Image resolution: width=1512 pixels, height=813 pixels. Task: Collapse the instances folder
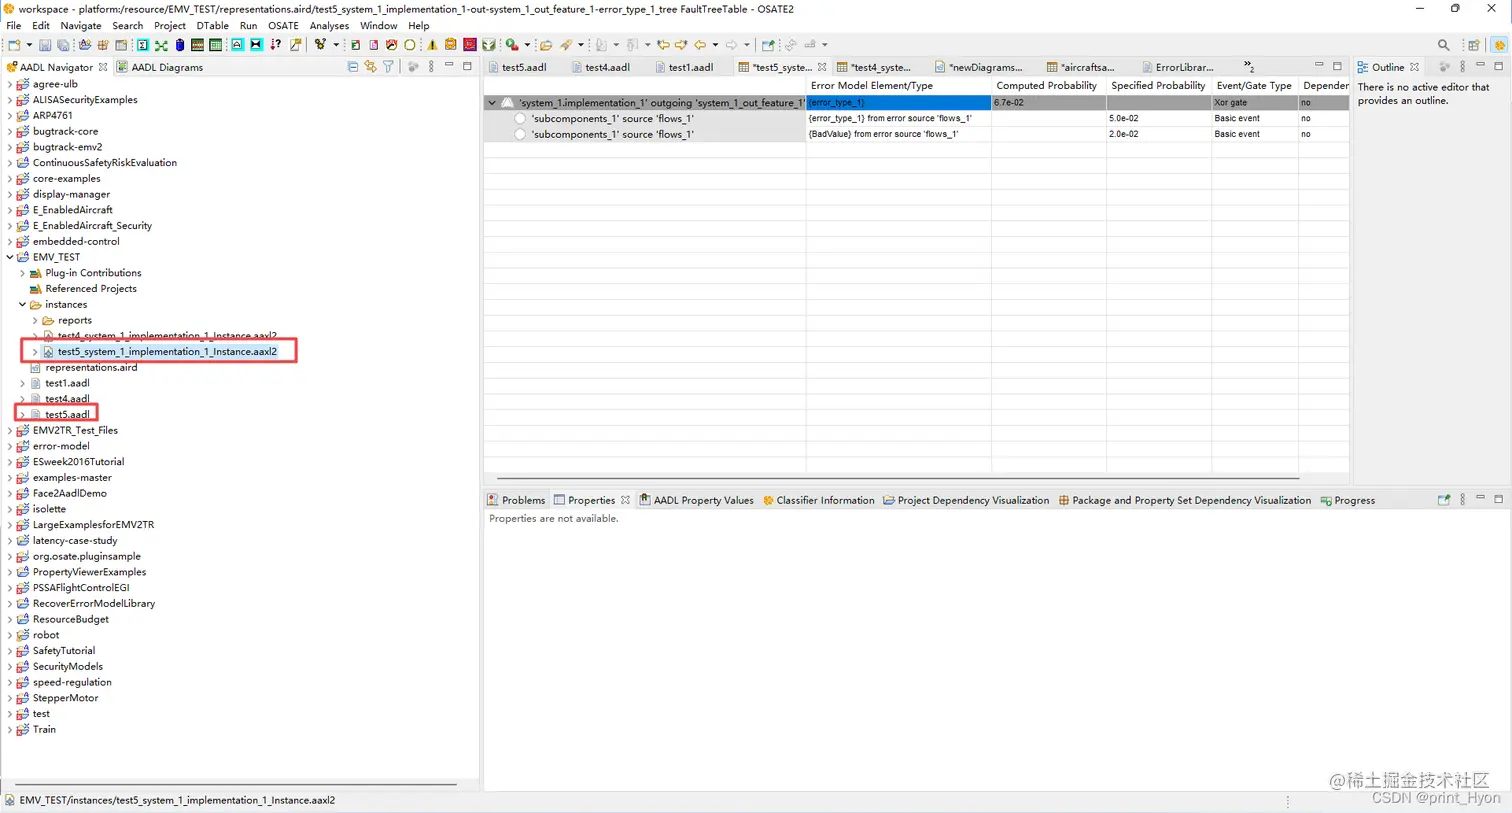(23, 305)
